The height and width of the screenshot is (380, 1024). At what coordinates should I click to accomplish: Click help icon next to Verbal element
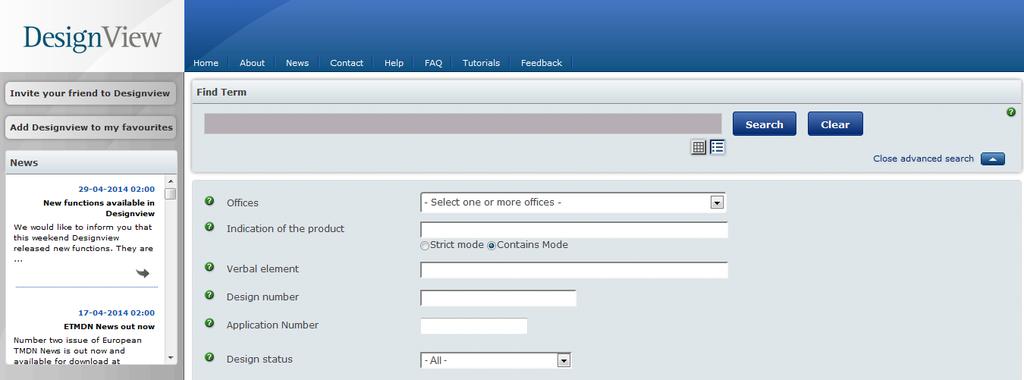click(x=210, y=267)
